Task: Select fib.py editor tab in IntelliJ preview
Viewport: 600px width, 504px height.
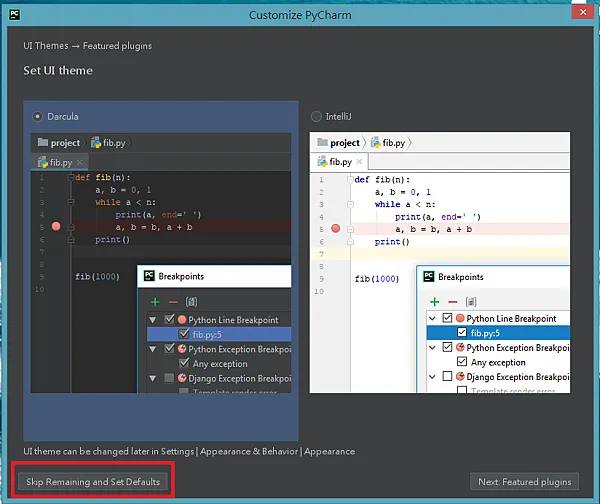Action: (x=340, y=162)
